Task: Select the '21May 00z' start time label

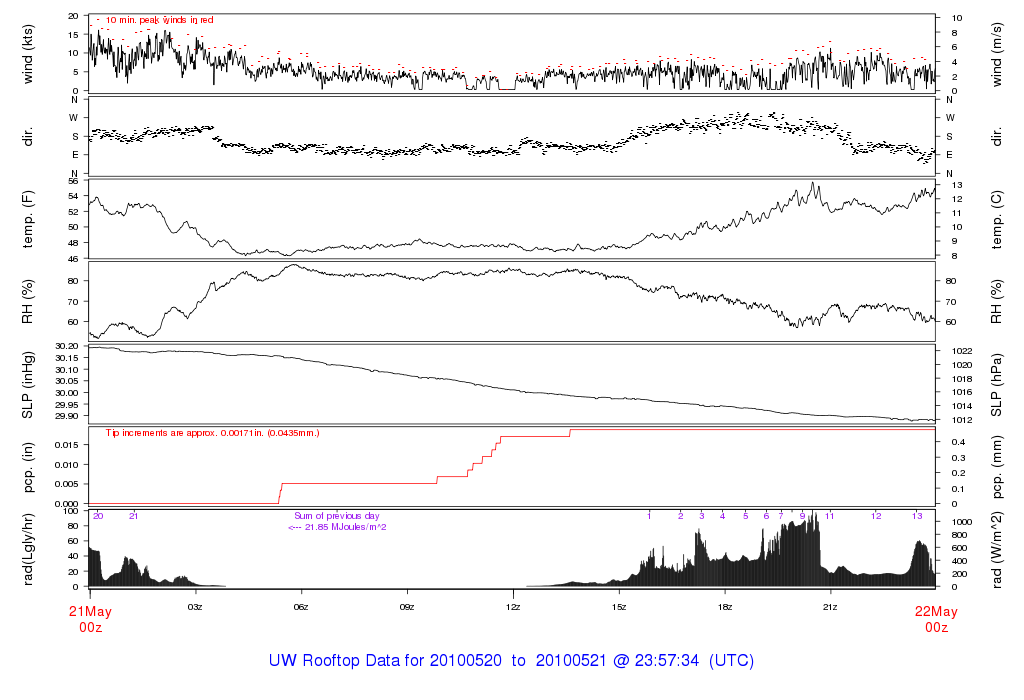Action: tap(91, 619)
